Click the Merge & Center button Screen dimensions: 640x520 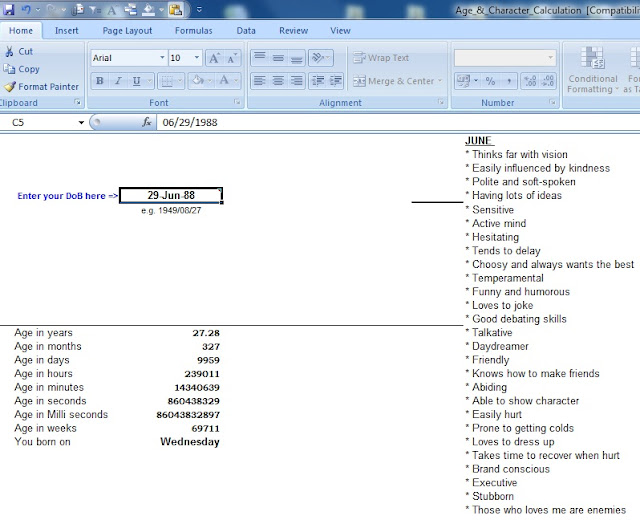(397, 81)
